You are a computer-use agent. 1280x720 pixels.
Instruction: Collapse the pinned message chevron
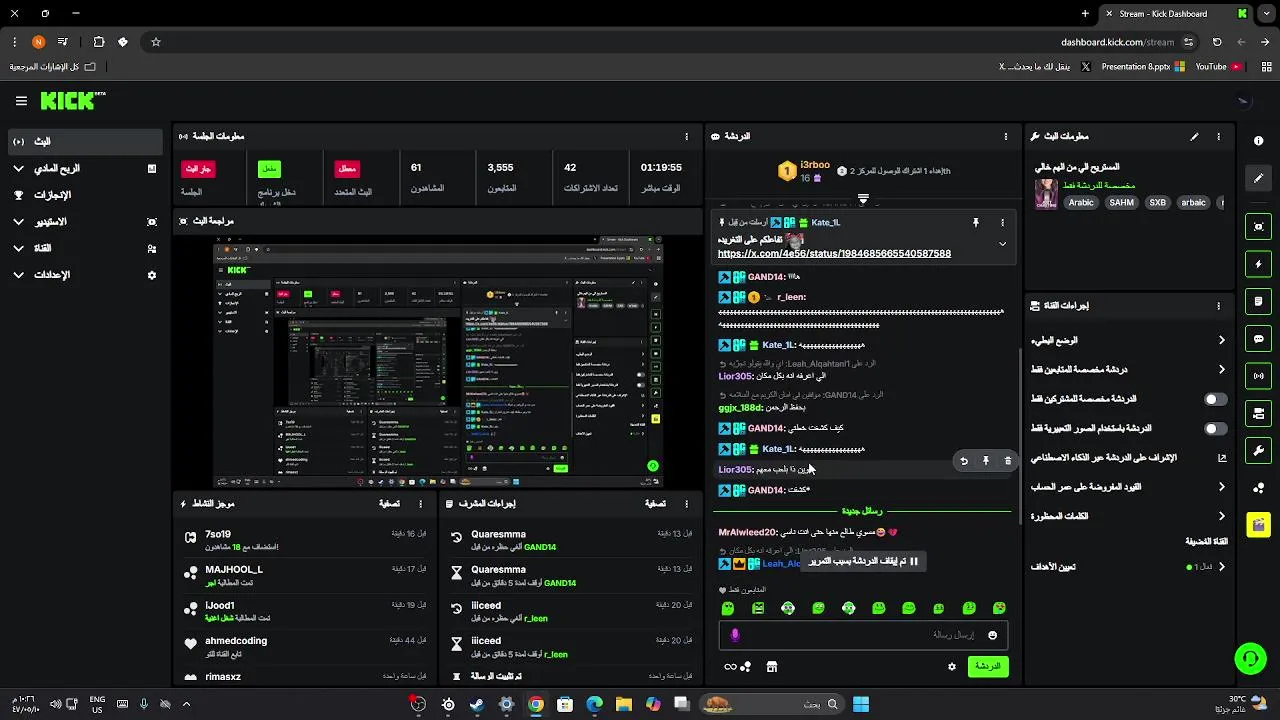[1002, 244]
